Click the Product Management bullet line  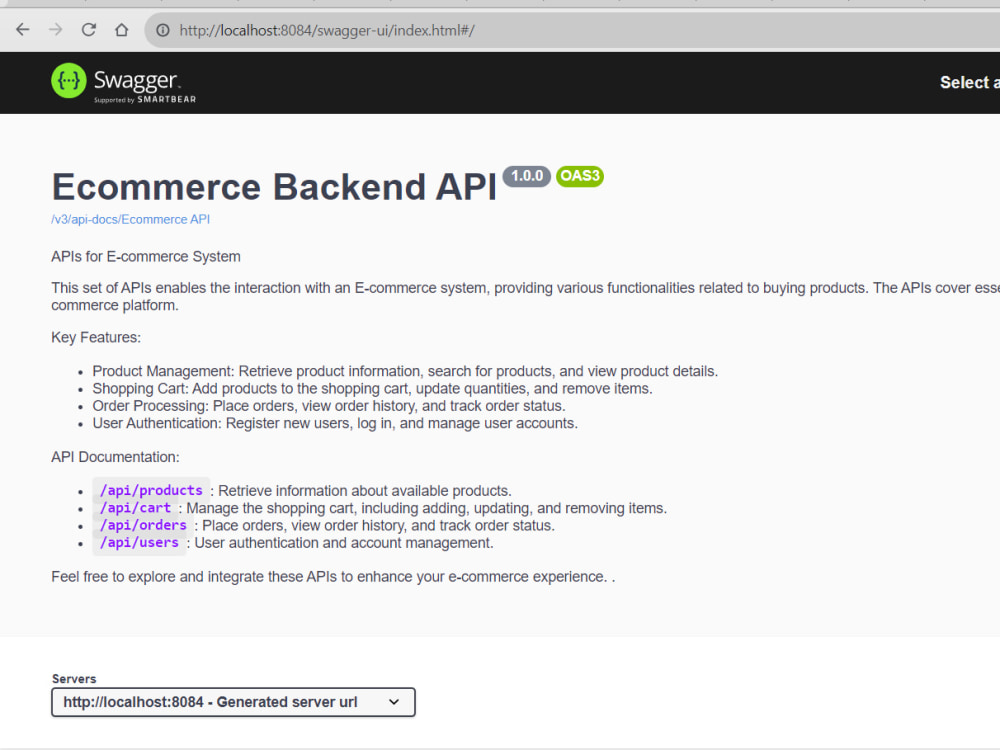pyautogui.click(x=405, y=371)
